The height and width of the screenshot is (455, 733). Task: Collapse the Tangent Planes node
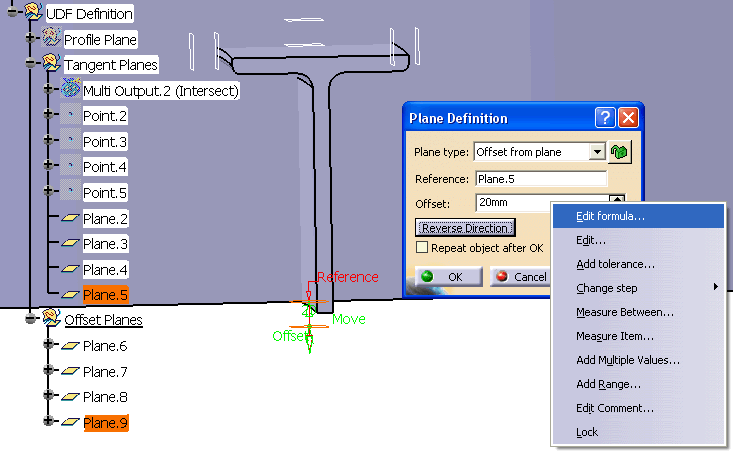click(30, 63)
